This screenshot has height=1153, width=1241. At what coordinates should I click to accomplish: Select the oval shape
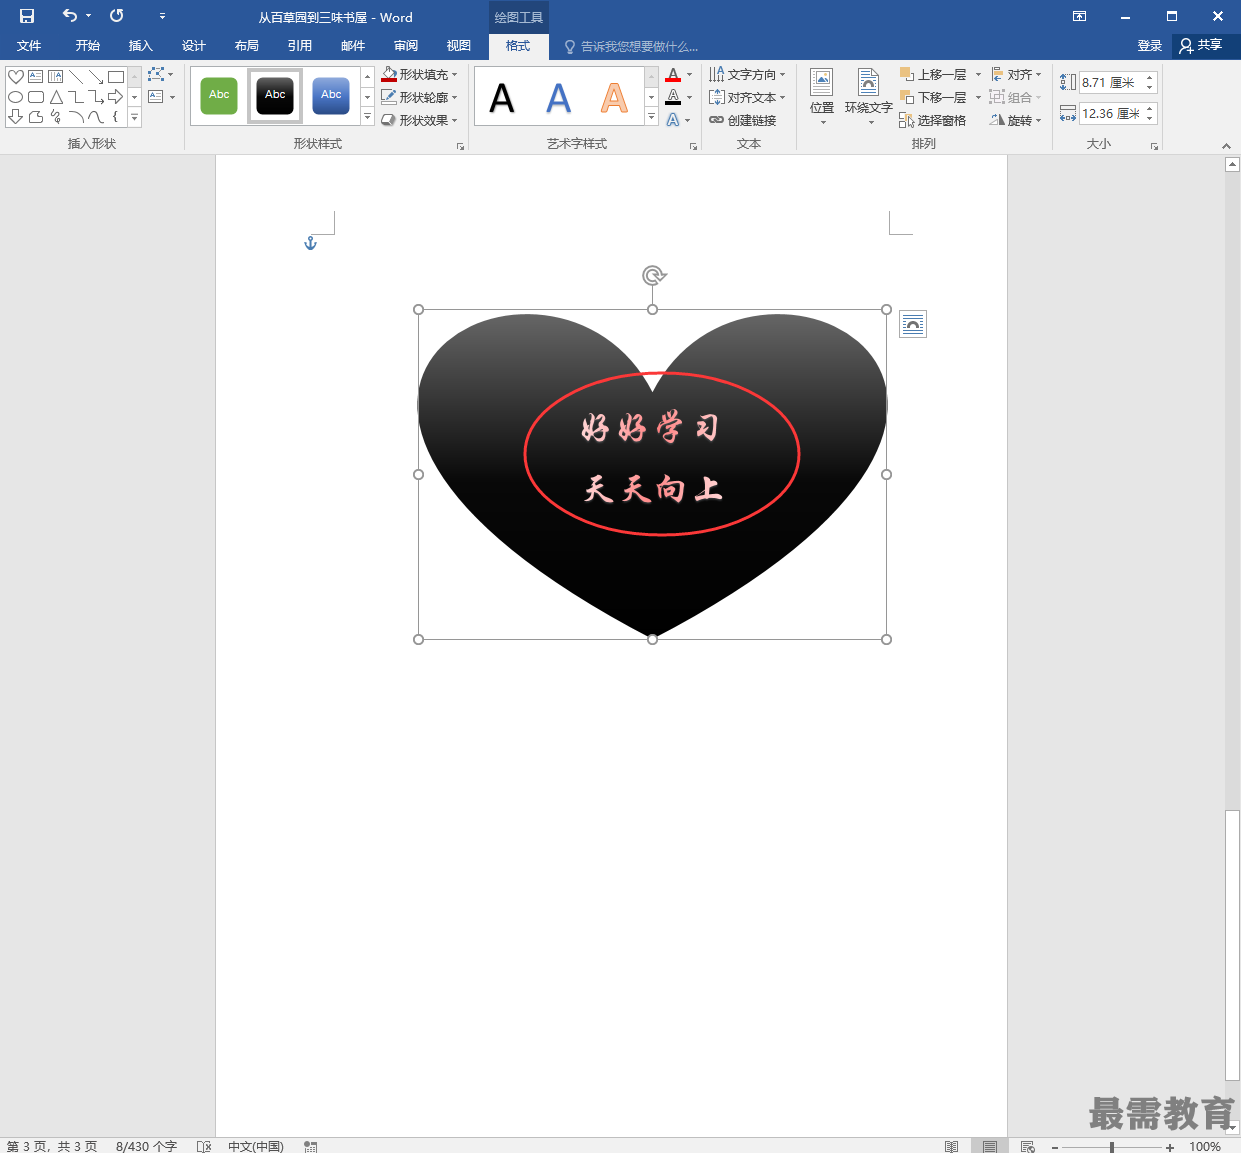[16, 97]
